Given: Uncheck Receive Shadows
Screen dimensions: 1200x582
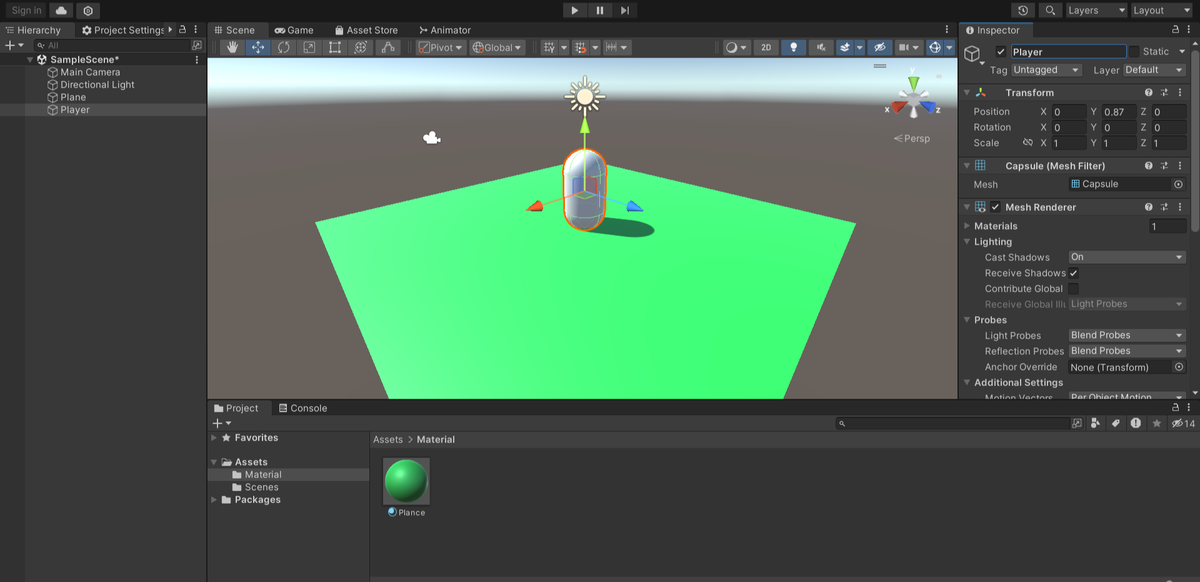Looking at the screenshot, I should [x=1074, y=273].
